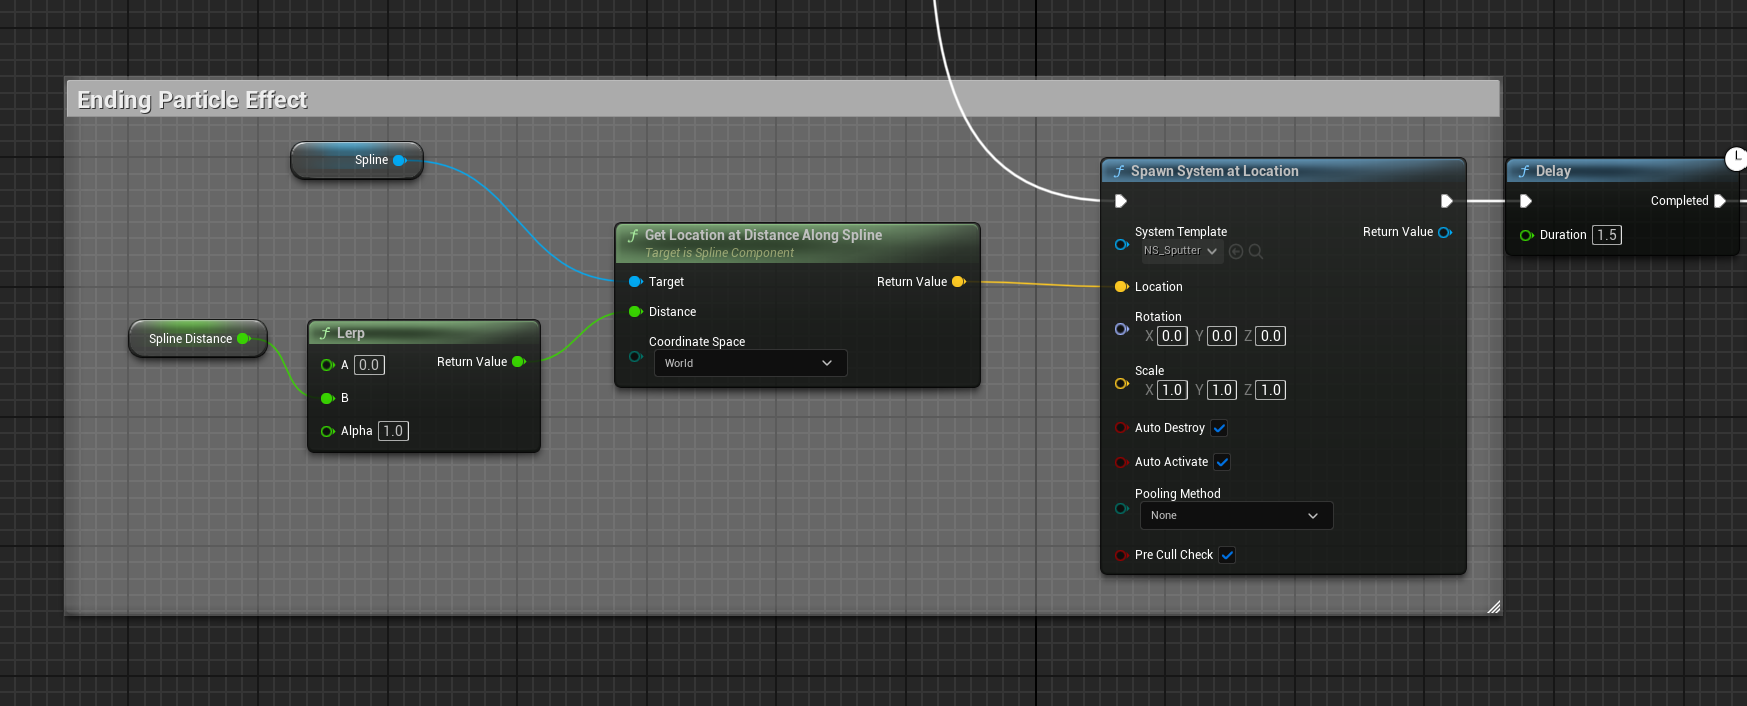Image resolution: width=1747 pixels, height=706 pixels.
Task: Click Browse to asset magnifier icon
Action: (1256, 252)
